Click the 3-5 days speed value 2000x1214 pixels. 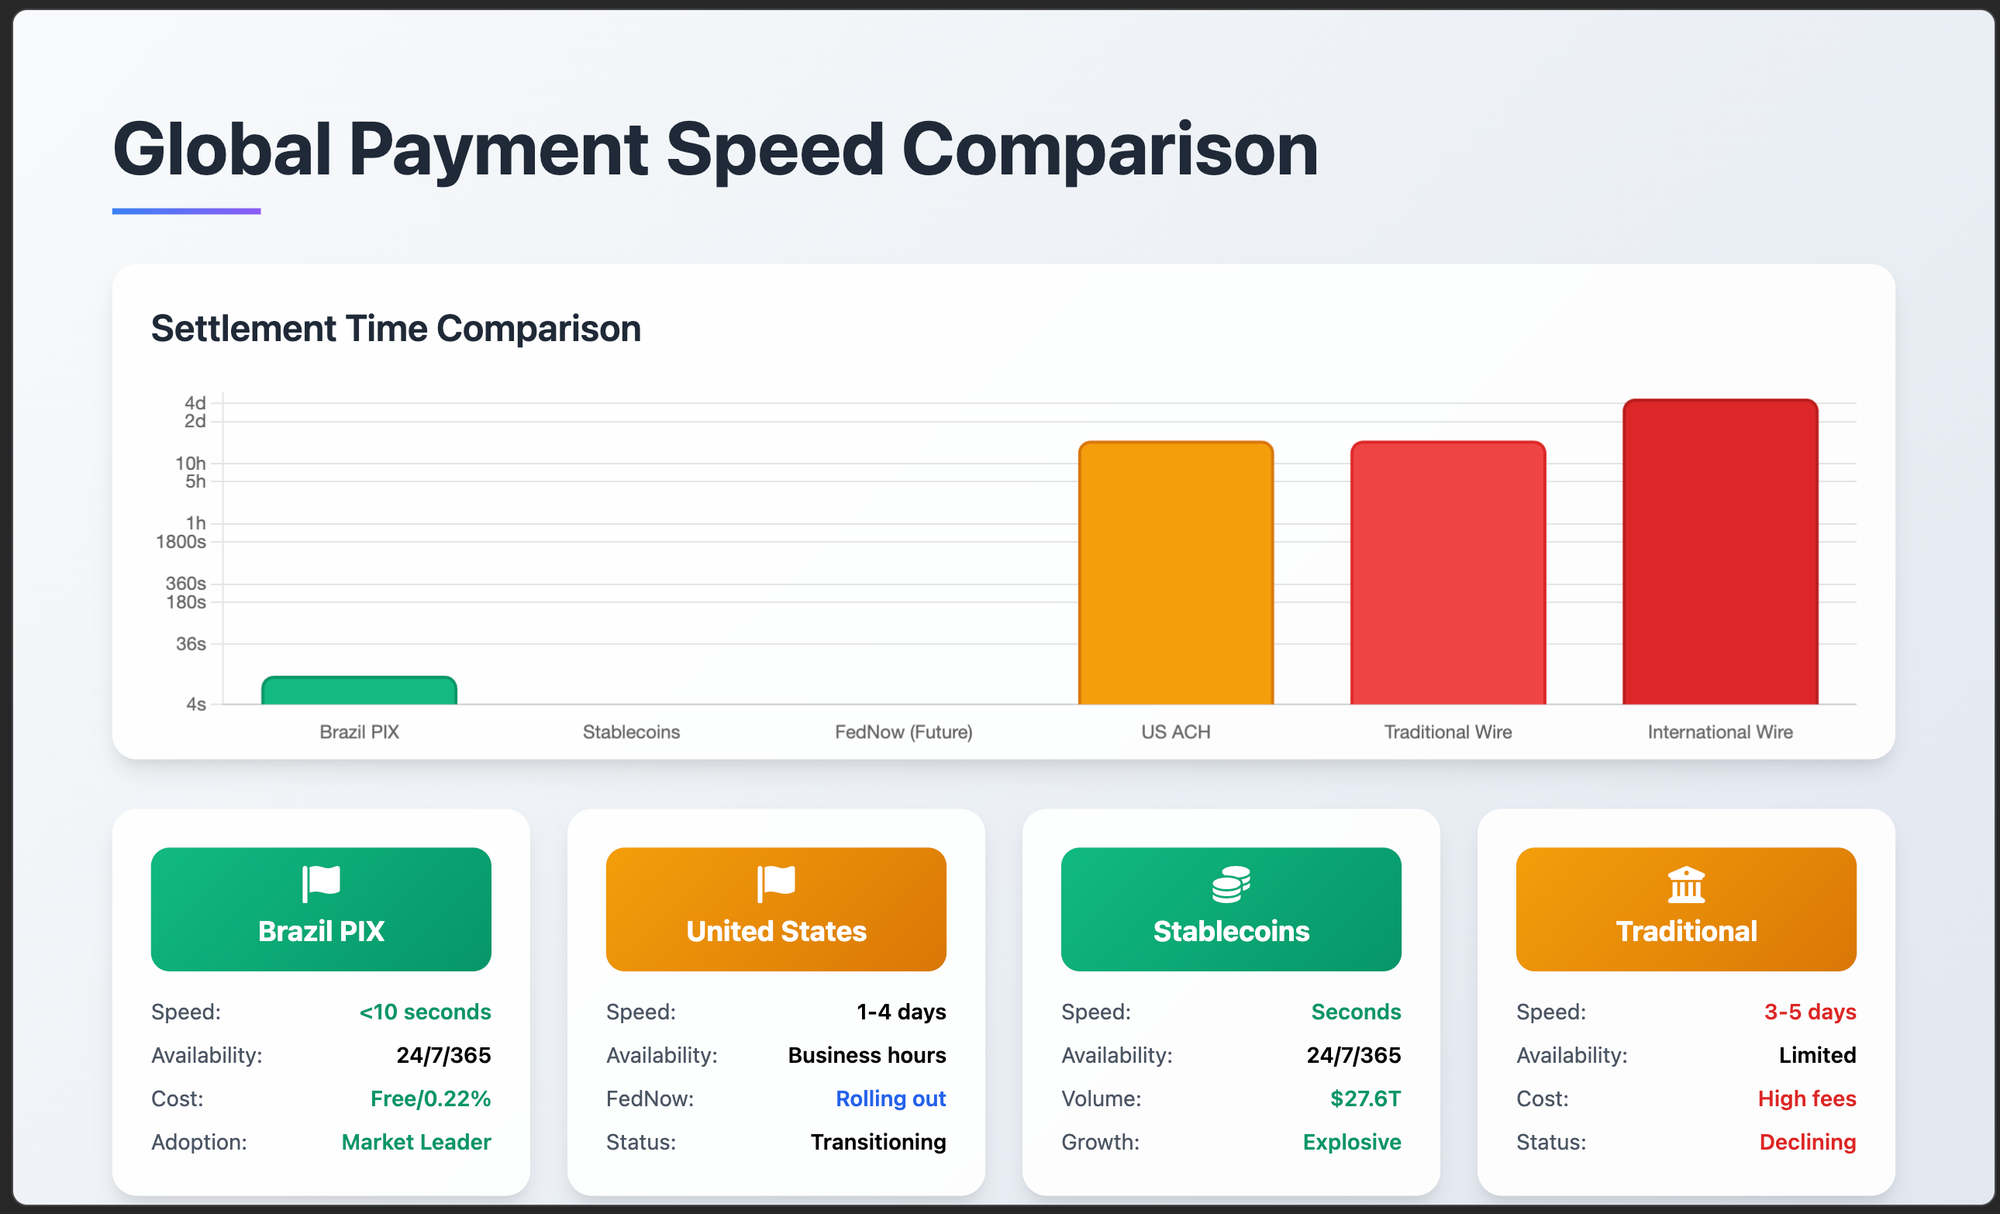(x=1810, y=1012)
